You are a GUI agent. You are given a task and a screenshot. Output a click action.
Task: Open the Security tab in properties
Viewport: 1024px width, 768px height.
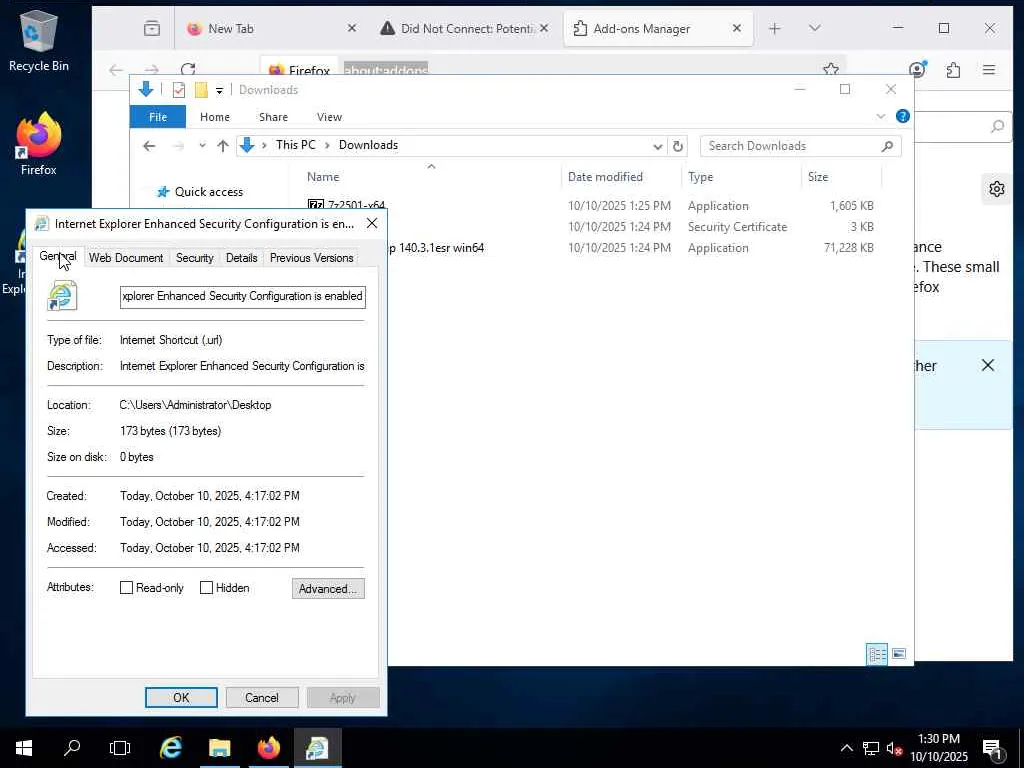point(195,258)
